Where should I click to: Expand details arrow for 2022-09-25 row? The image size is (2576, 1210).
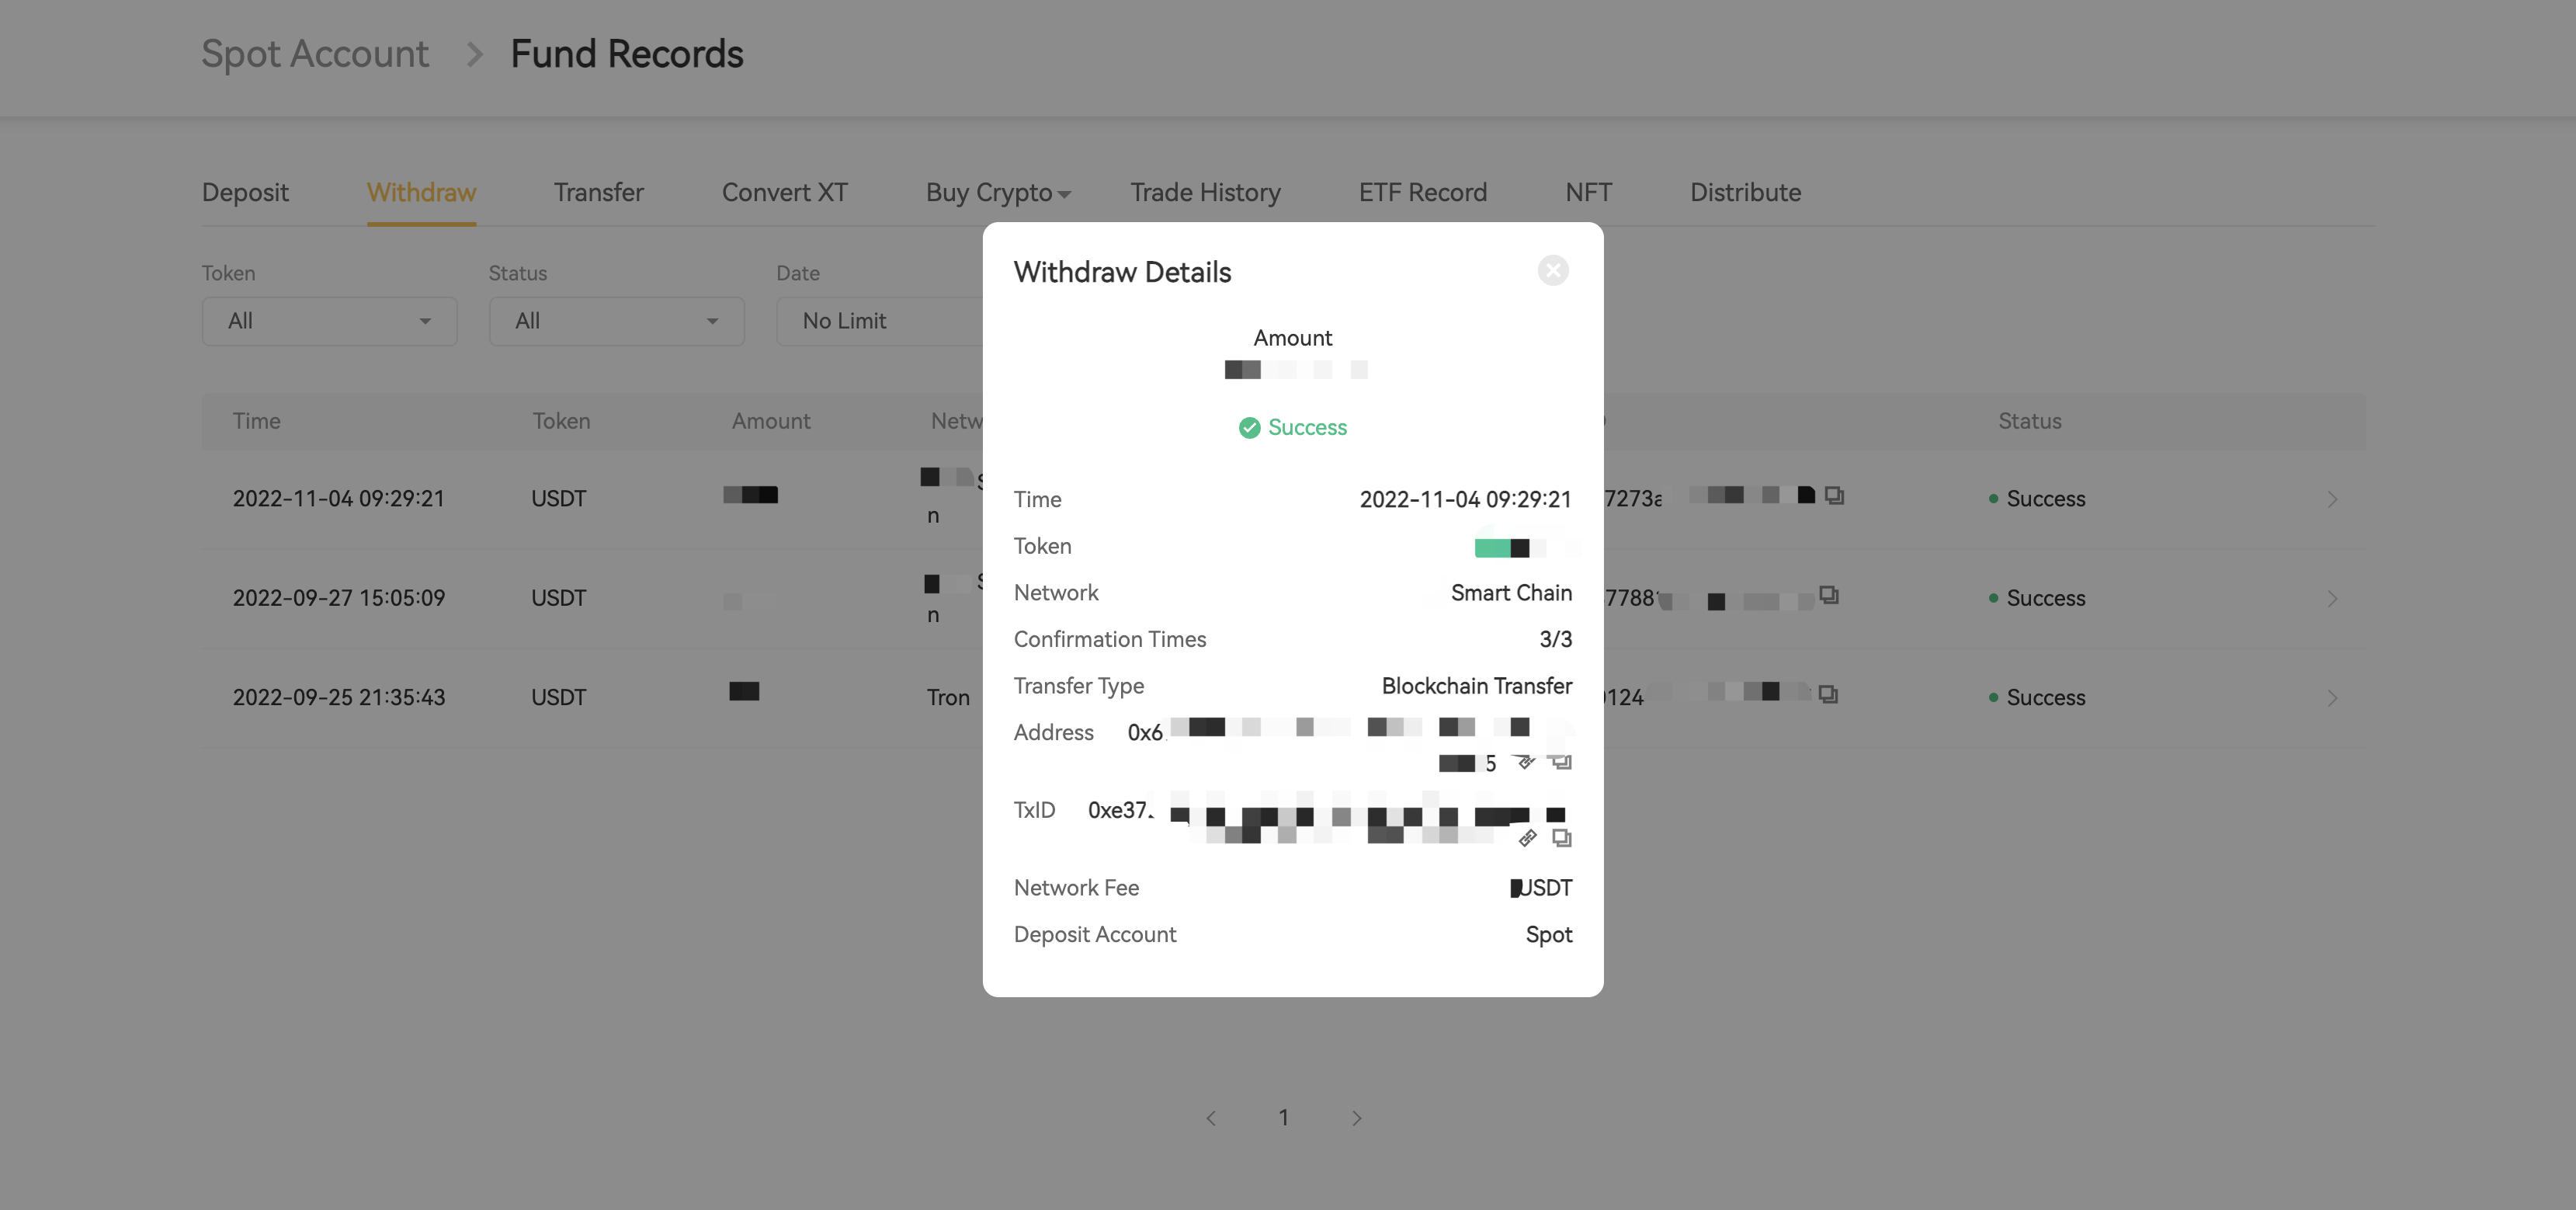click(x=2332, y=697)
